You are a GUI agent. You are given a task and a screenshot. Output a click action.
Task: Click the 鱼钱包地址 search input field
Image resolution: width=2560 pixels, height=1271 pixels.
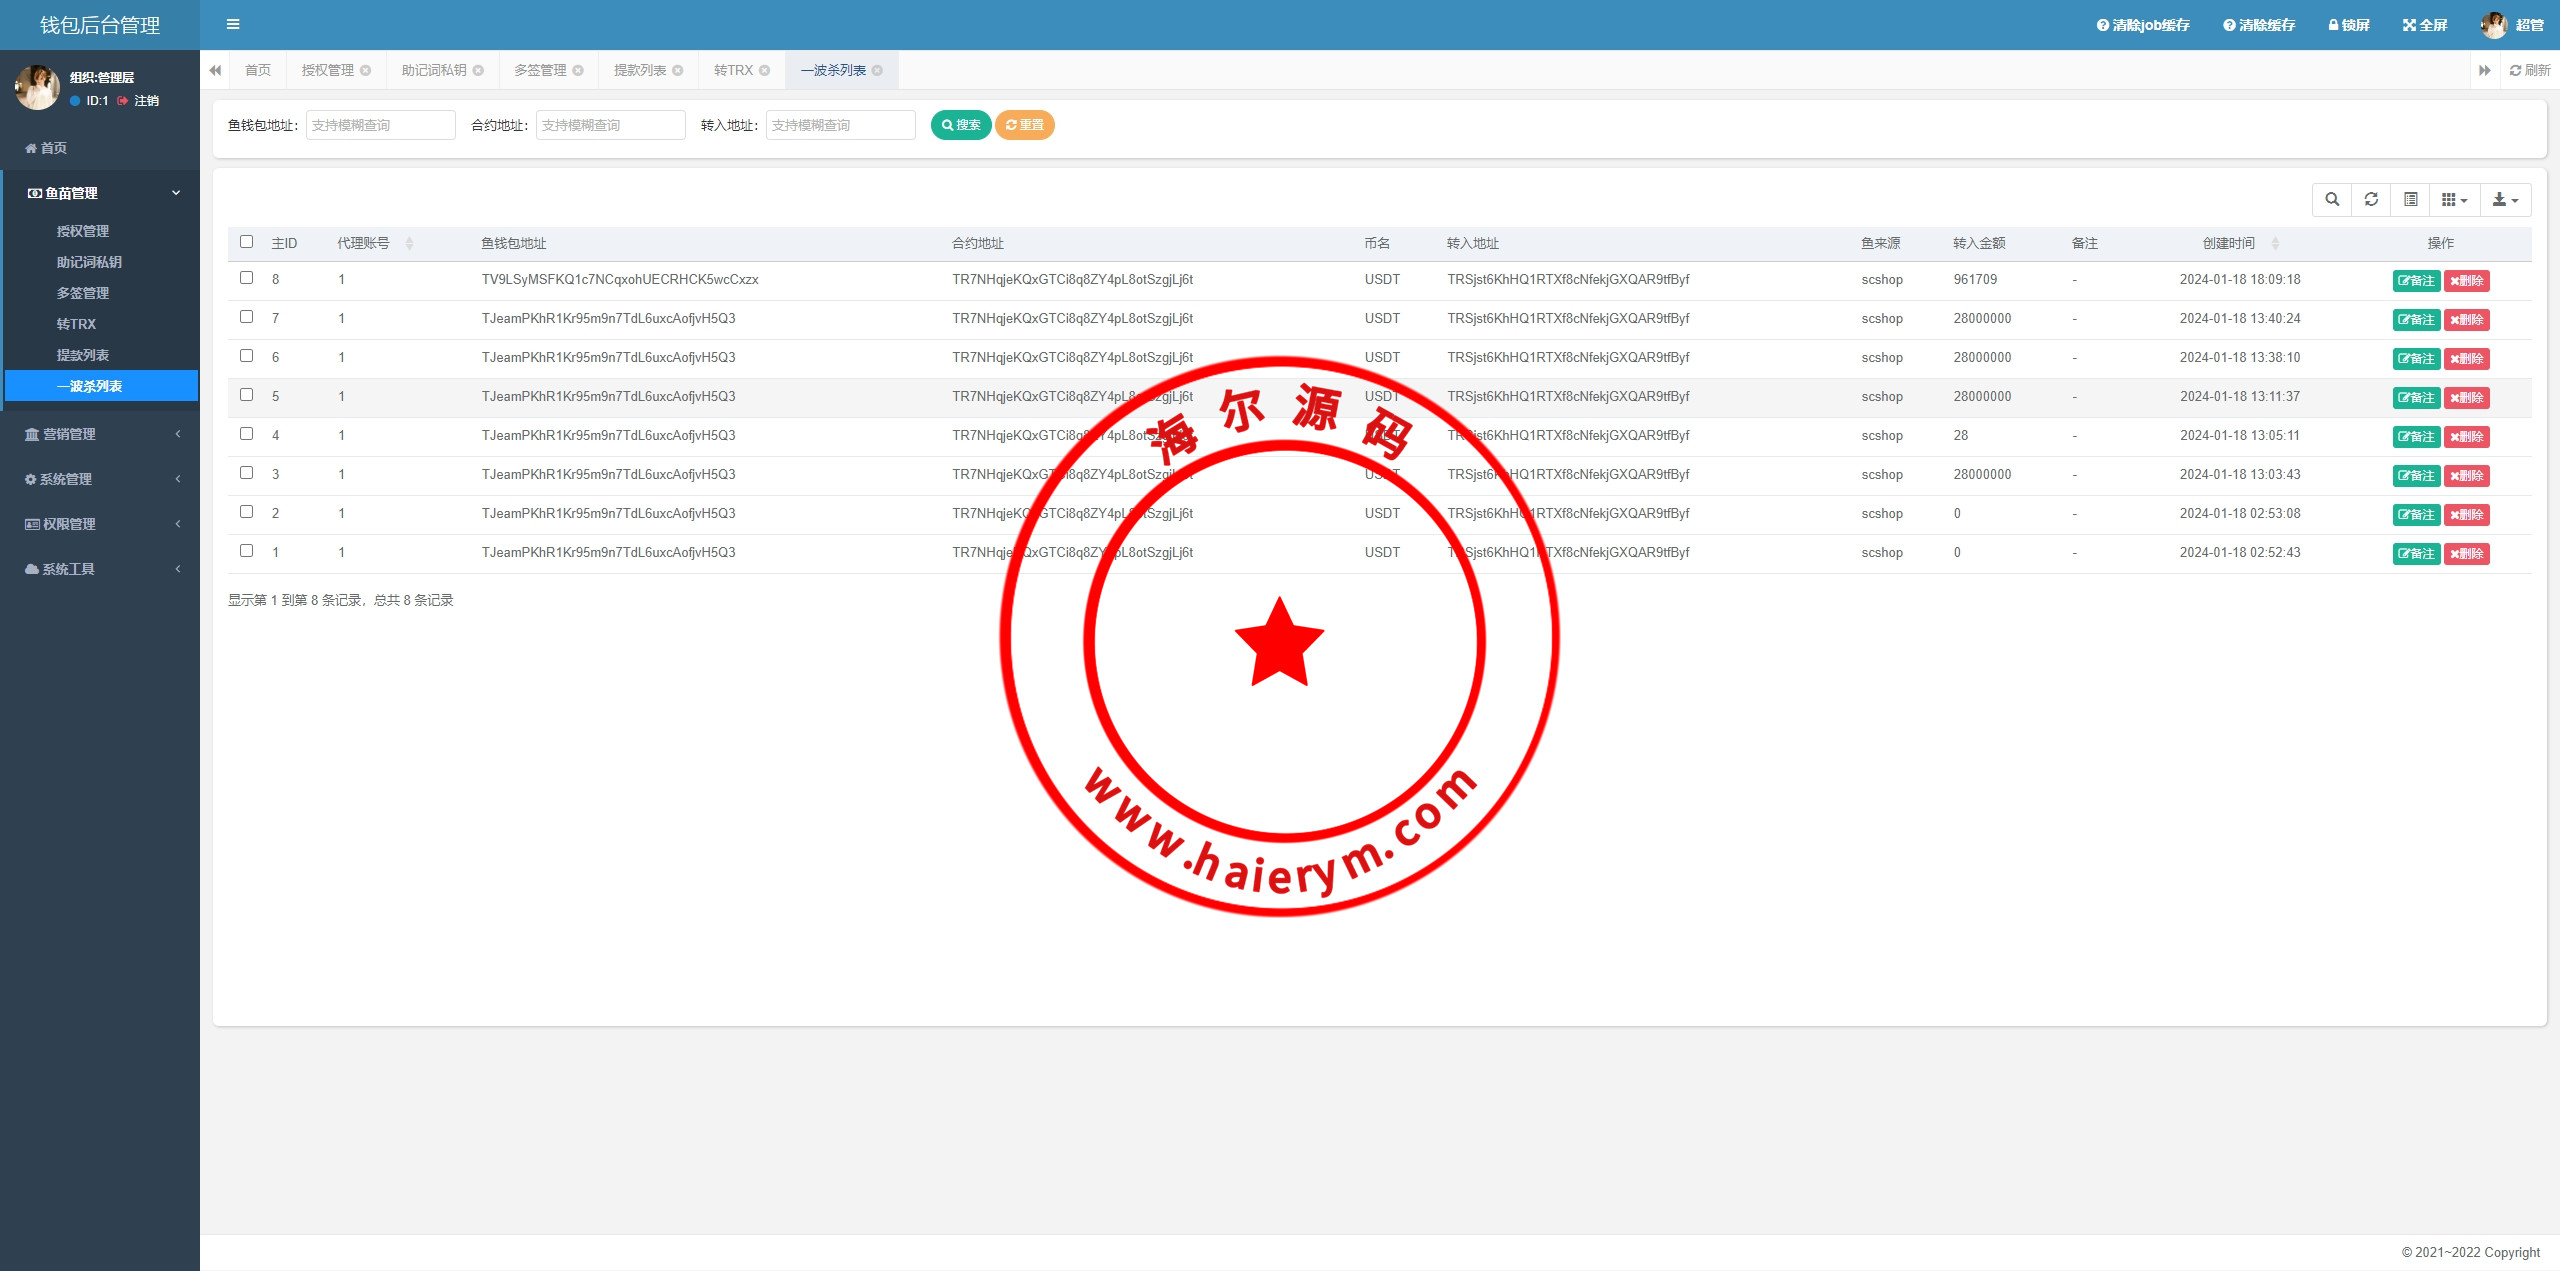(x=380, y=125)
